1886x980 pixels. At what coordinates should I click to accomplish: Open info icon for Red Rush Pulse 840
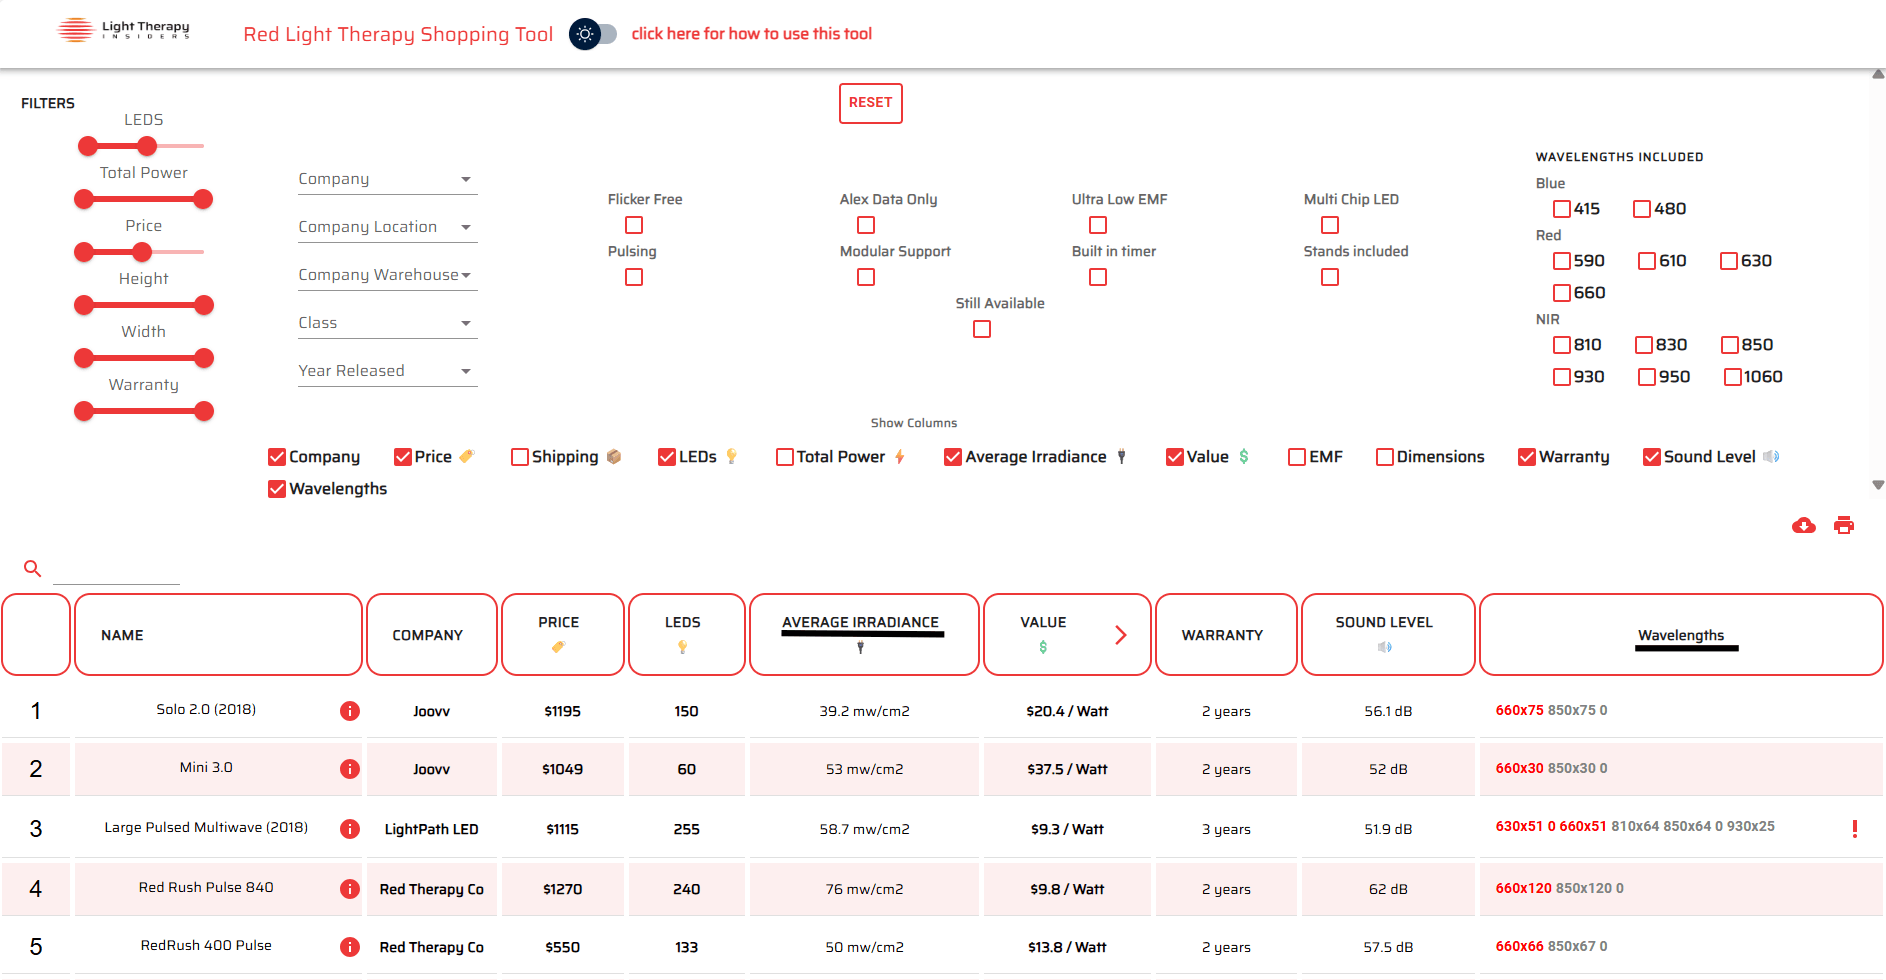click(350, 889)
